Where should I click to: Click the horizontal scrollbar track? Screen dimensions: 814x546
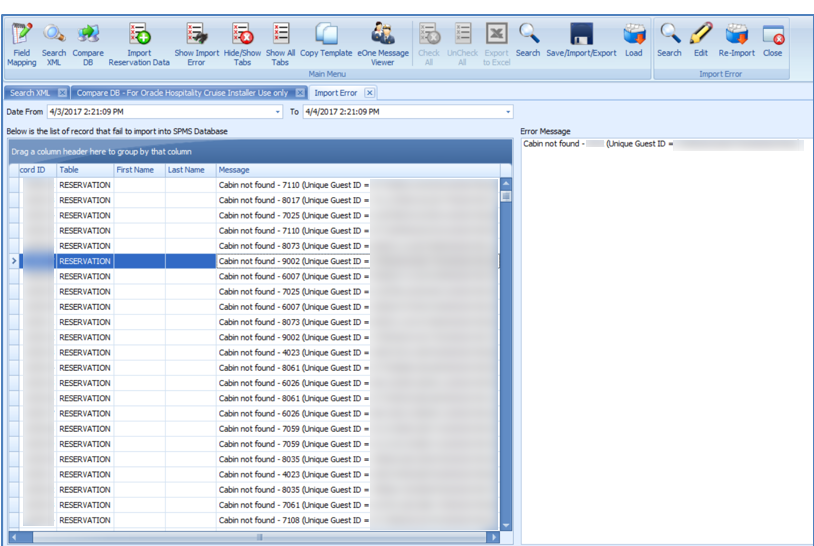[260, 537]
